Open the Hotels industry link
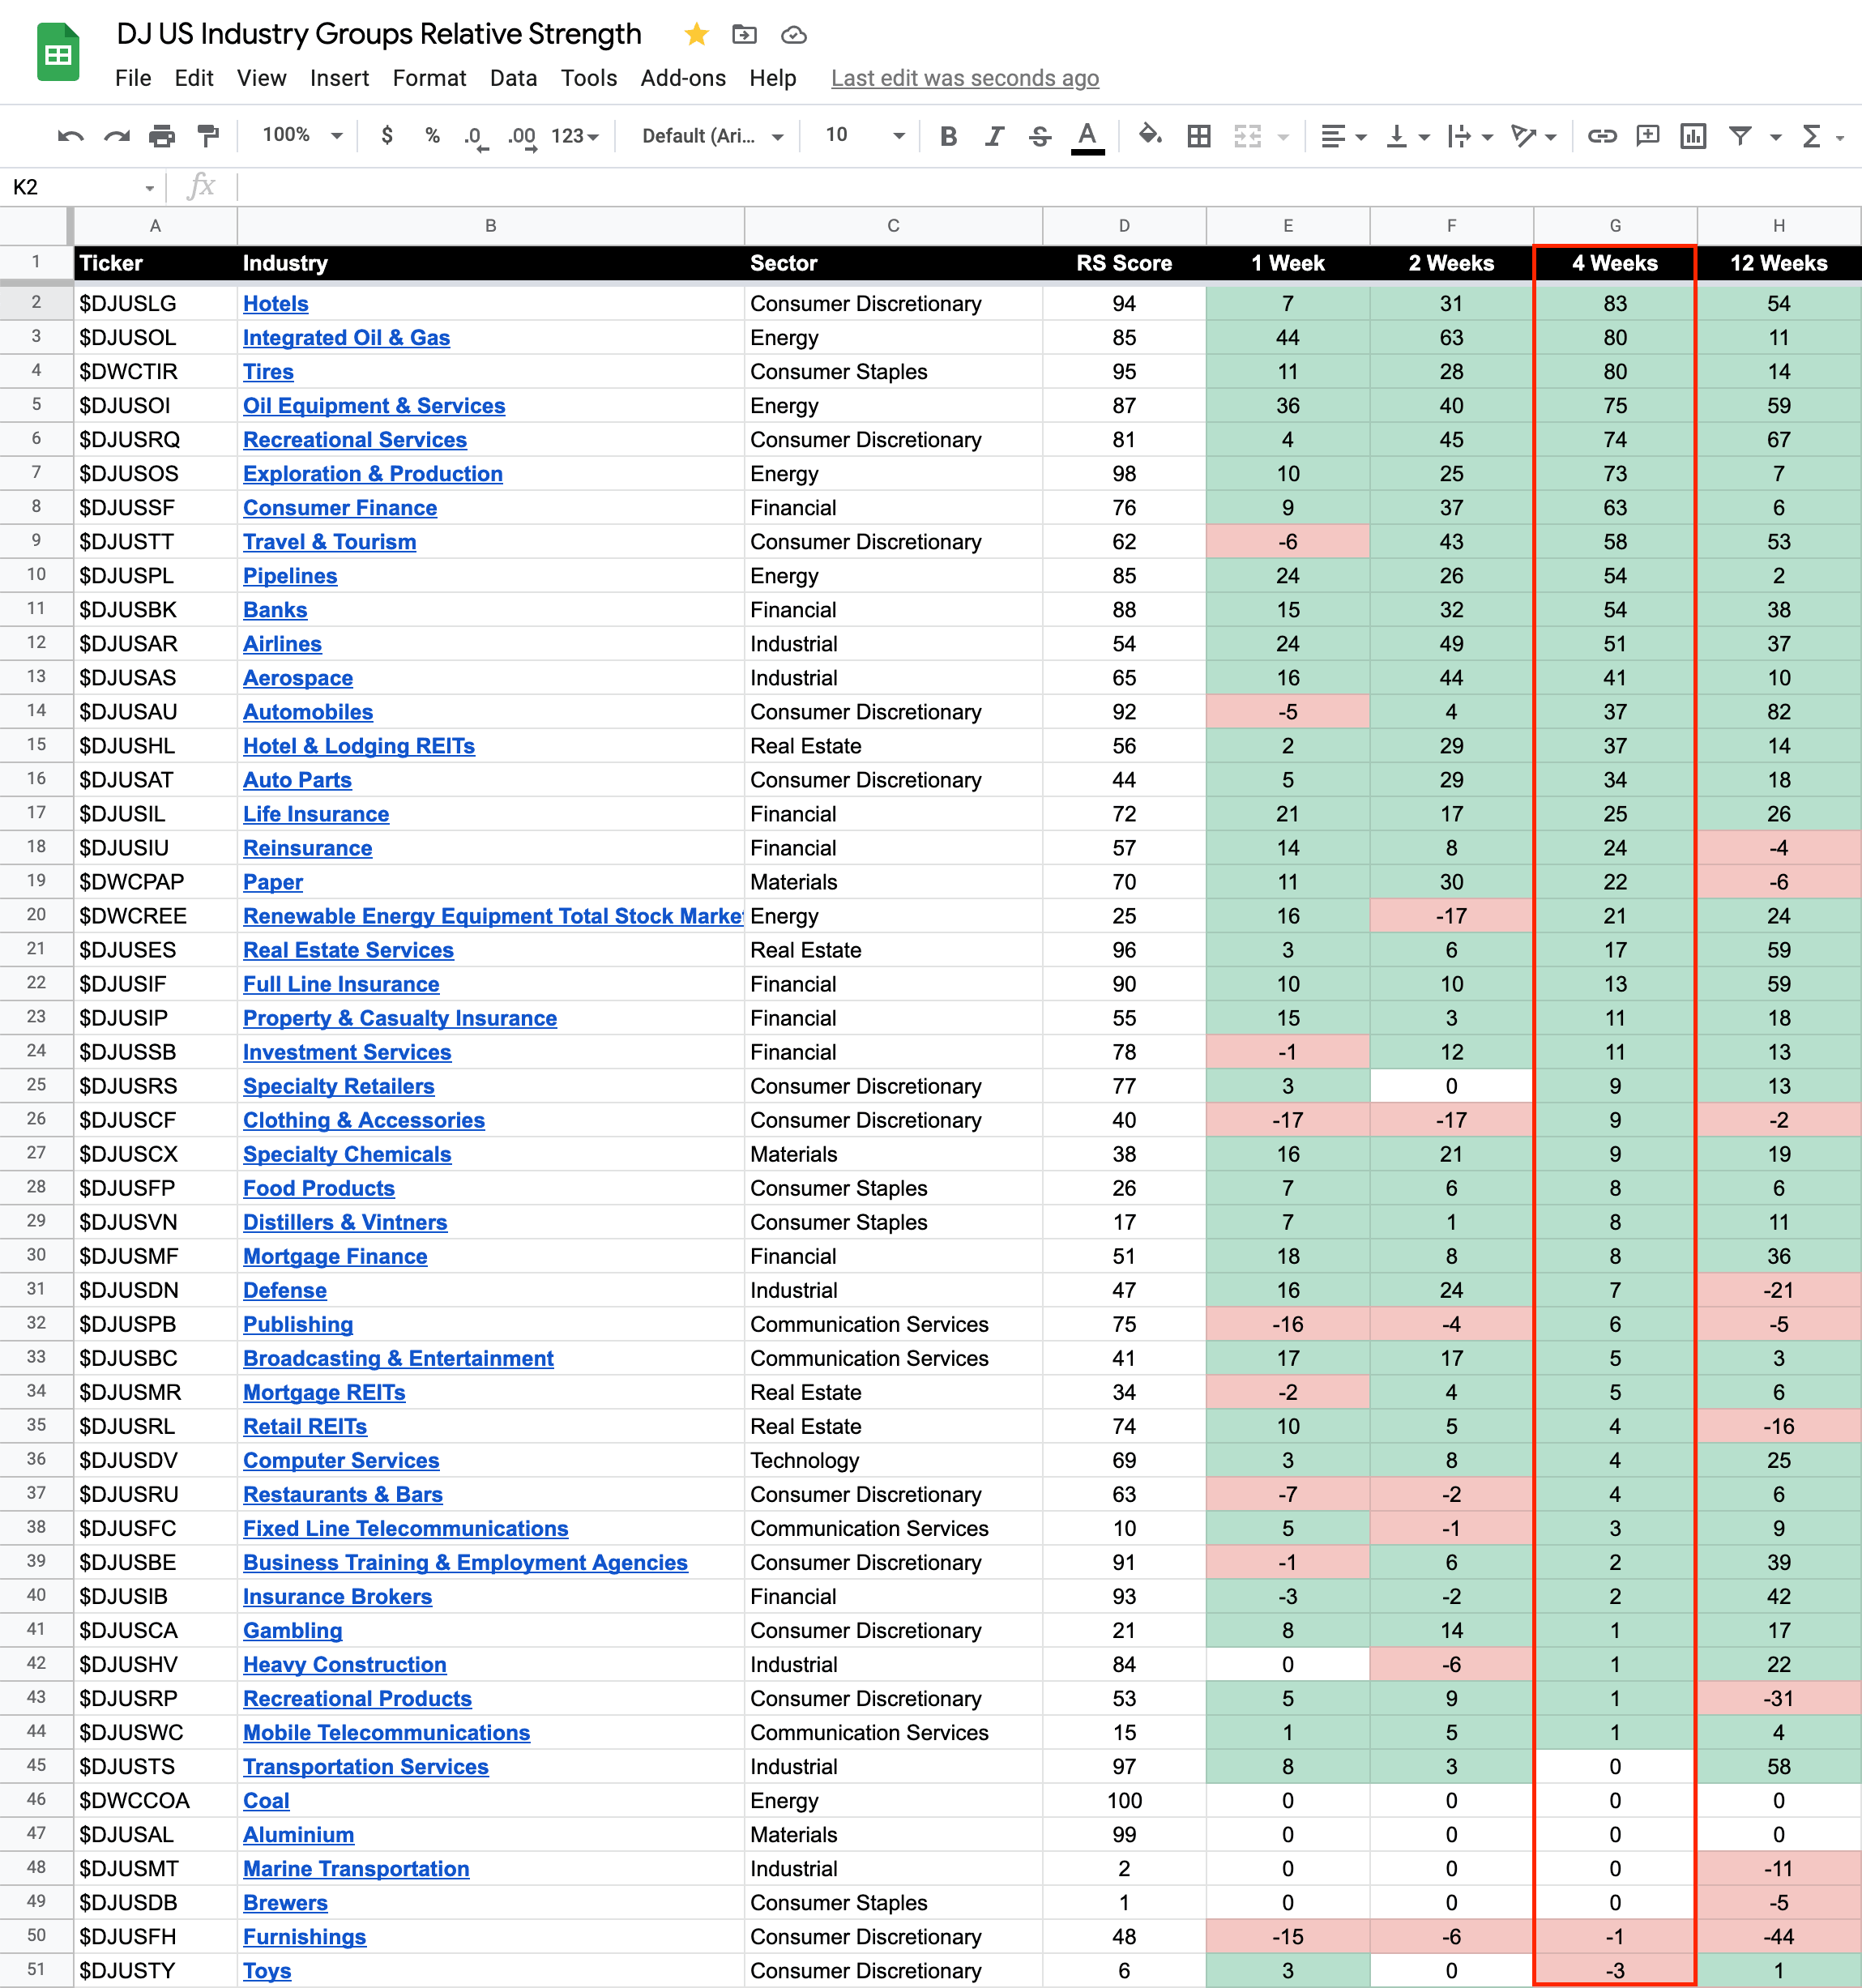1862x1988 pixels. coord(276,304)
